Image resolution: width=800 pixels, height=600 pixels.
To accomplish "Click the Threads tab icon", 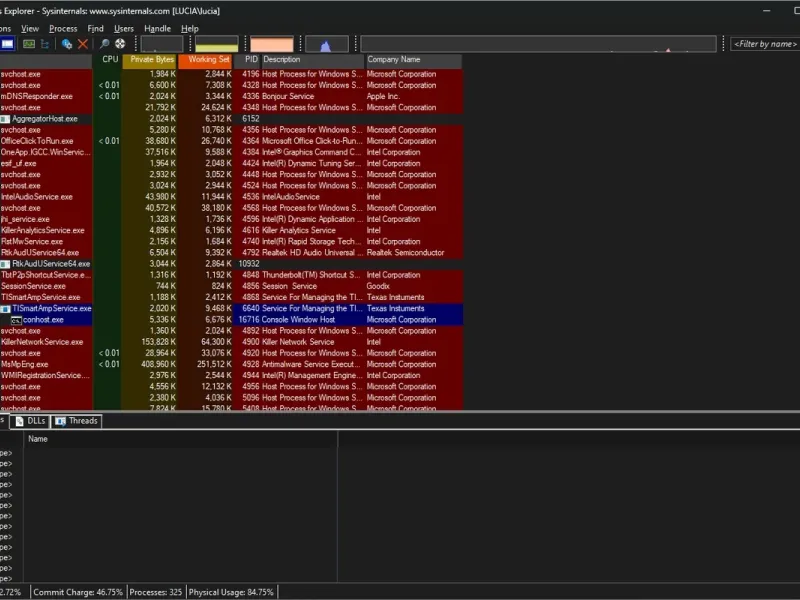I will coord(61,421).
